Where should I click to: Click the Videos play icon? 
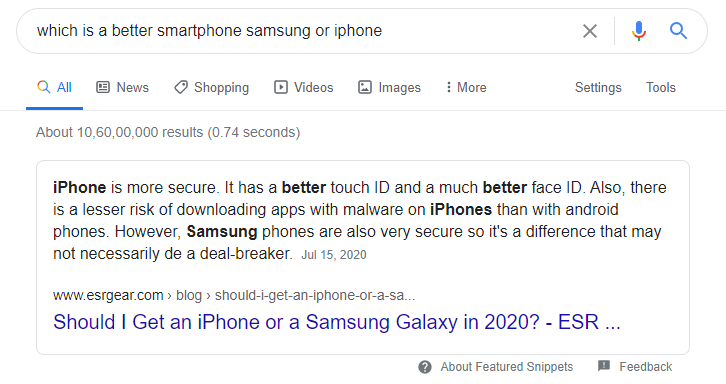pos(281,87)
